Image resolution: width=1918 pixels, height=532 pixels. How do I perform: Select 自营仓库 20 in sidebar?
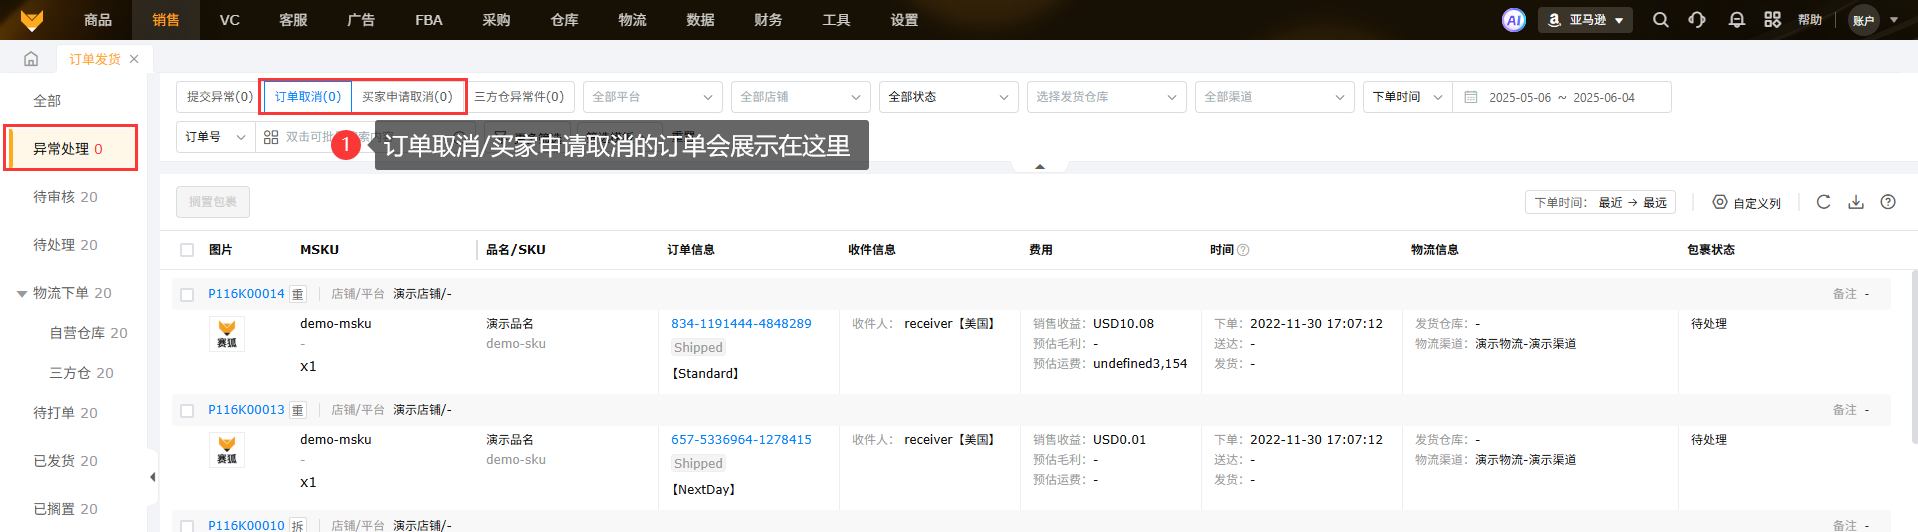[89, 333]
